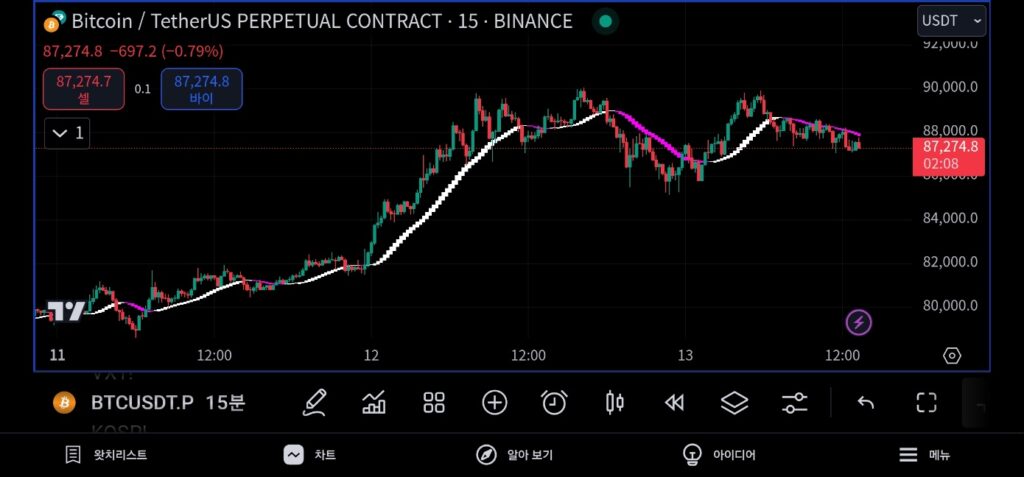Tap the date label 12 on time axis
Screen dimensions: 1024x477
(x=372, y=355)
